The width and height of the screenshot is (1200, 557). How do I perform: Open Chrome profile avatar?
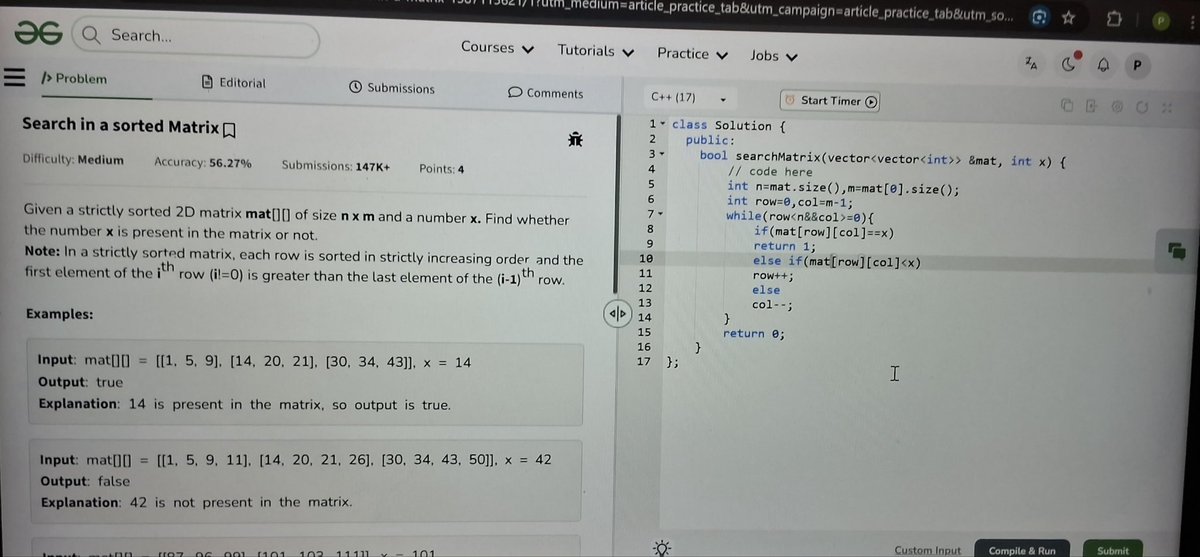[1160, 19]
